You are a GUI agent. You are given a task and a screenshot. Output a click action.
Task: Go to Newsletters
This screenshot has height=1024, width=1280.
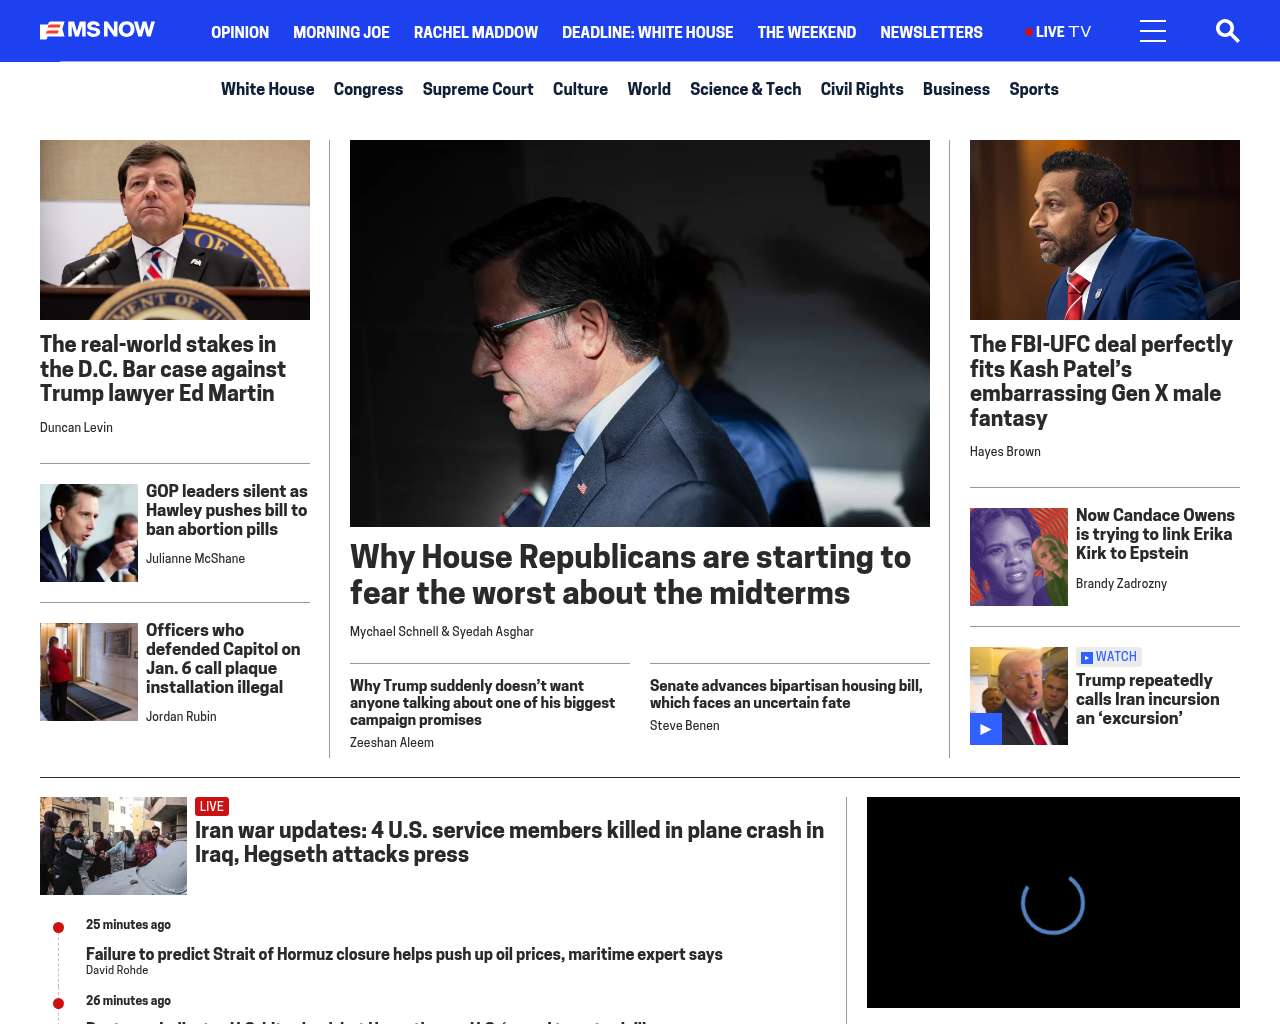point(931,32)
